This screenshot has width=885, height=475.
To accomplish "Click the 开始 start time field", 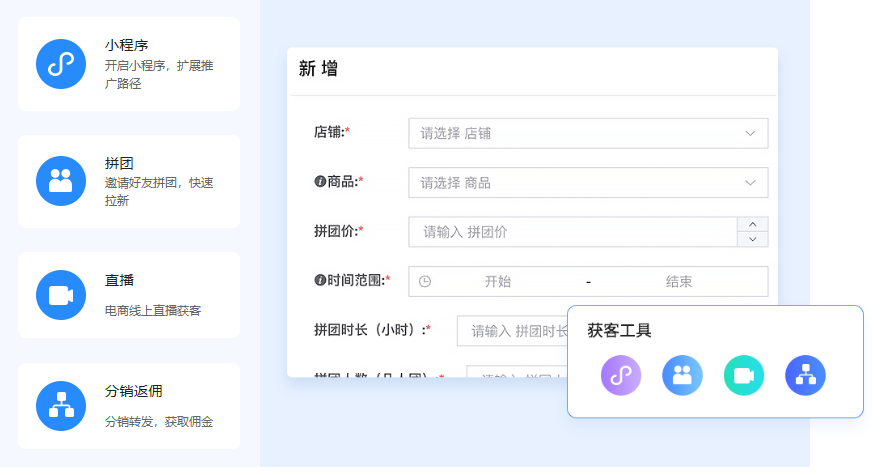I will pyautogui.click(x=498, y=282).
